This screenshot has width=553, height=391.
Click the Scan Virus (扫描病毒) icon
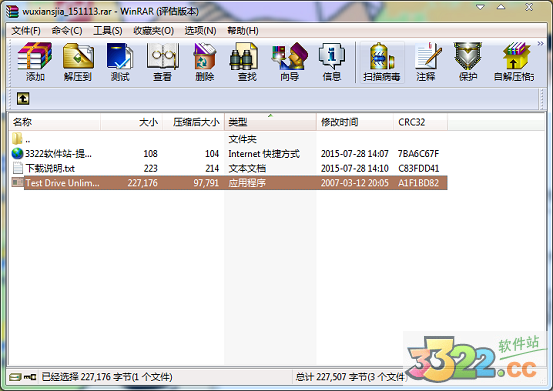pyautogui.click(x=381, y=56)
